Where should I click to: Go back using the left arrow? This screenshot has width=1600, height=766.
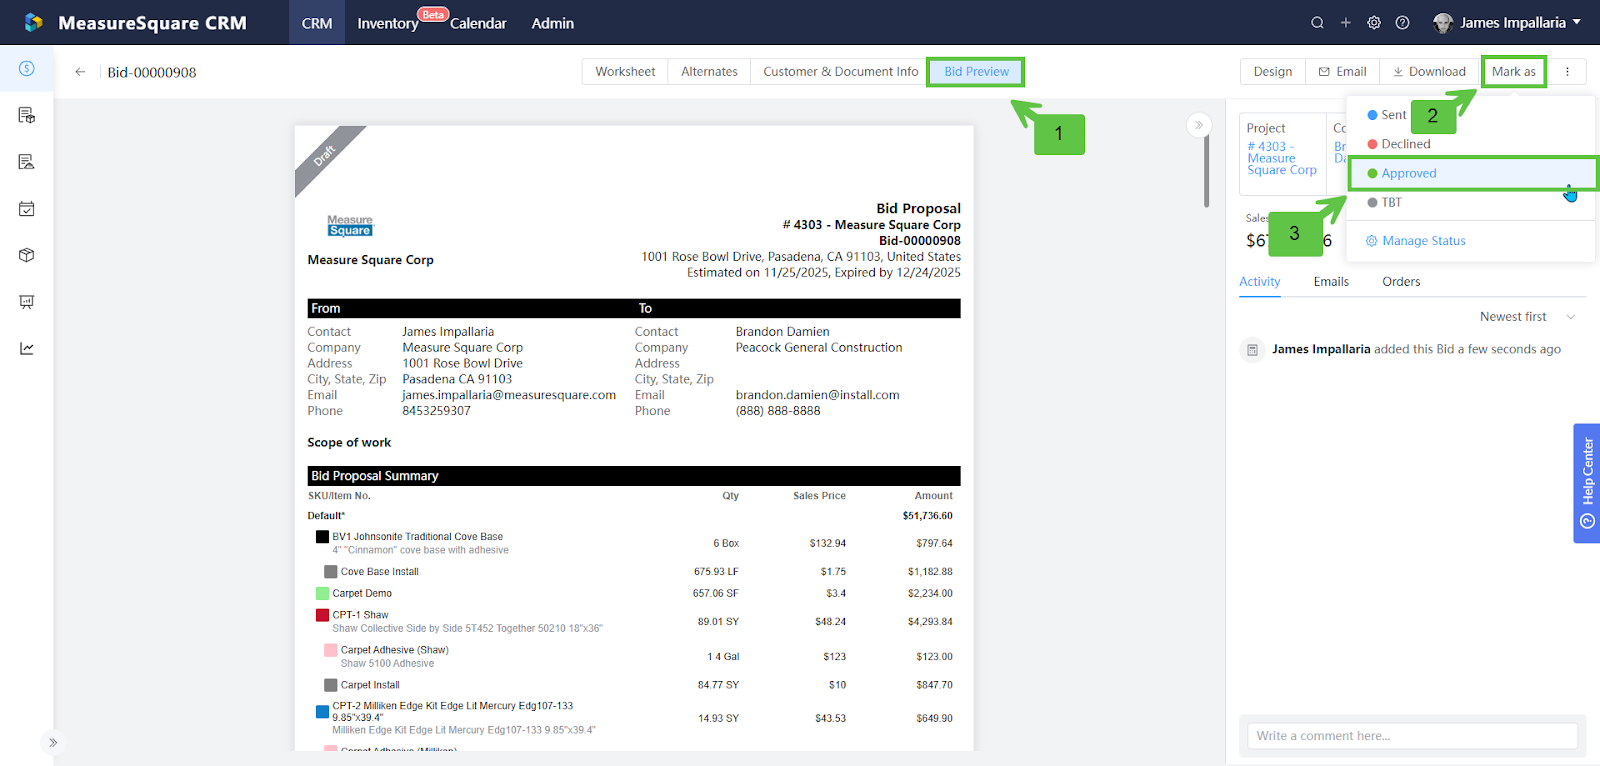pos(80,72)
